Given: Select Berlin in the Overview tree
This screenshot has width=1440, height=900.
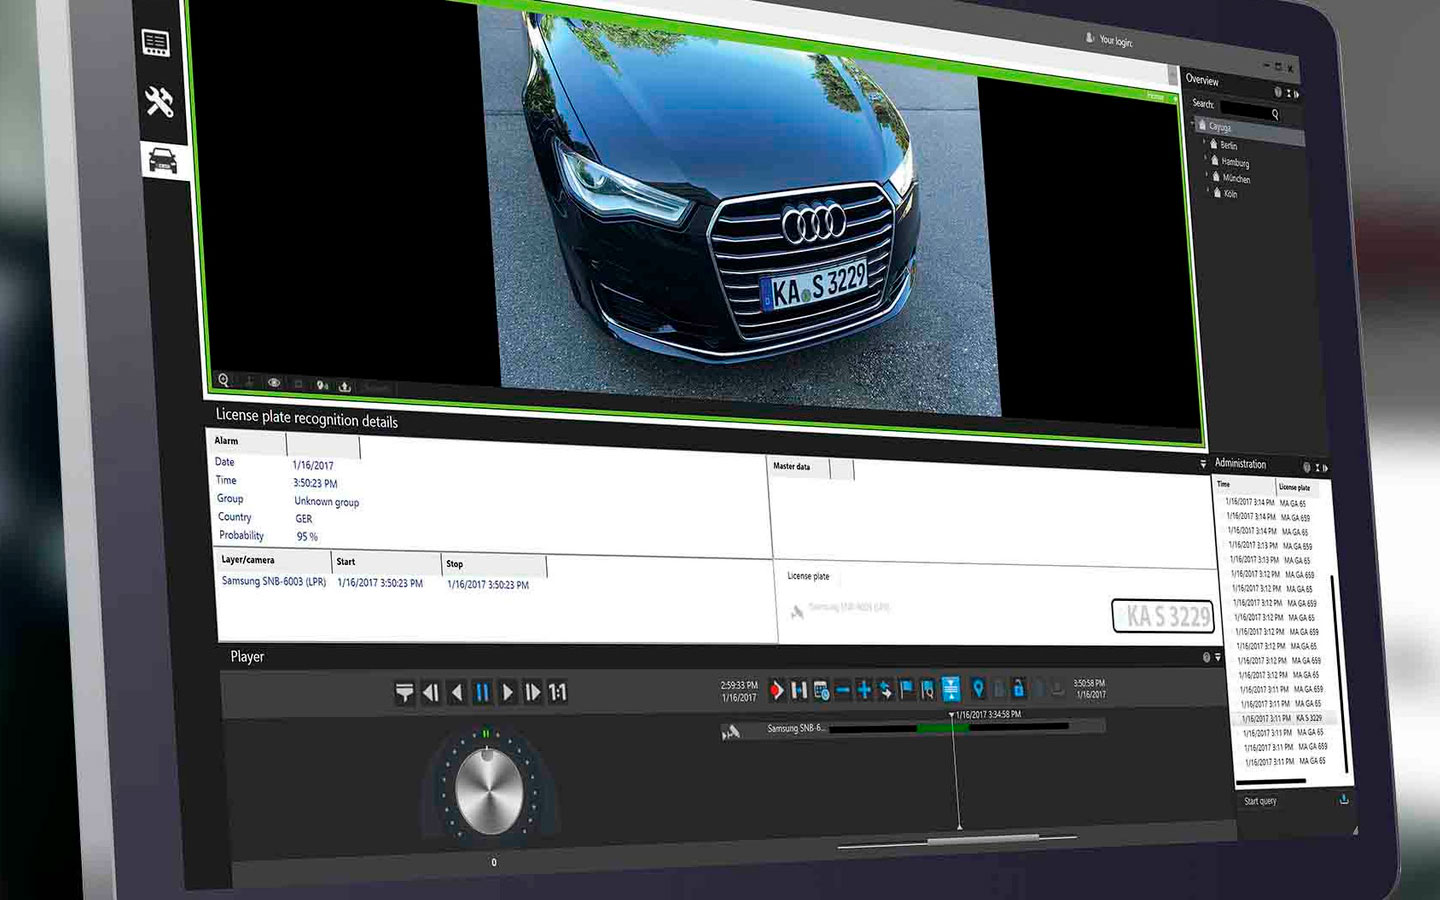Looking at the screenshot, I should coord(1229,145).
